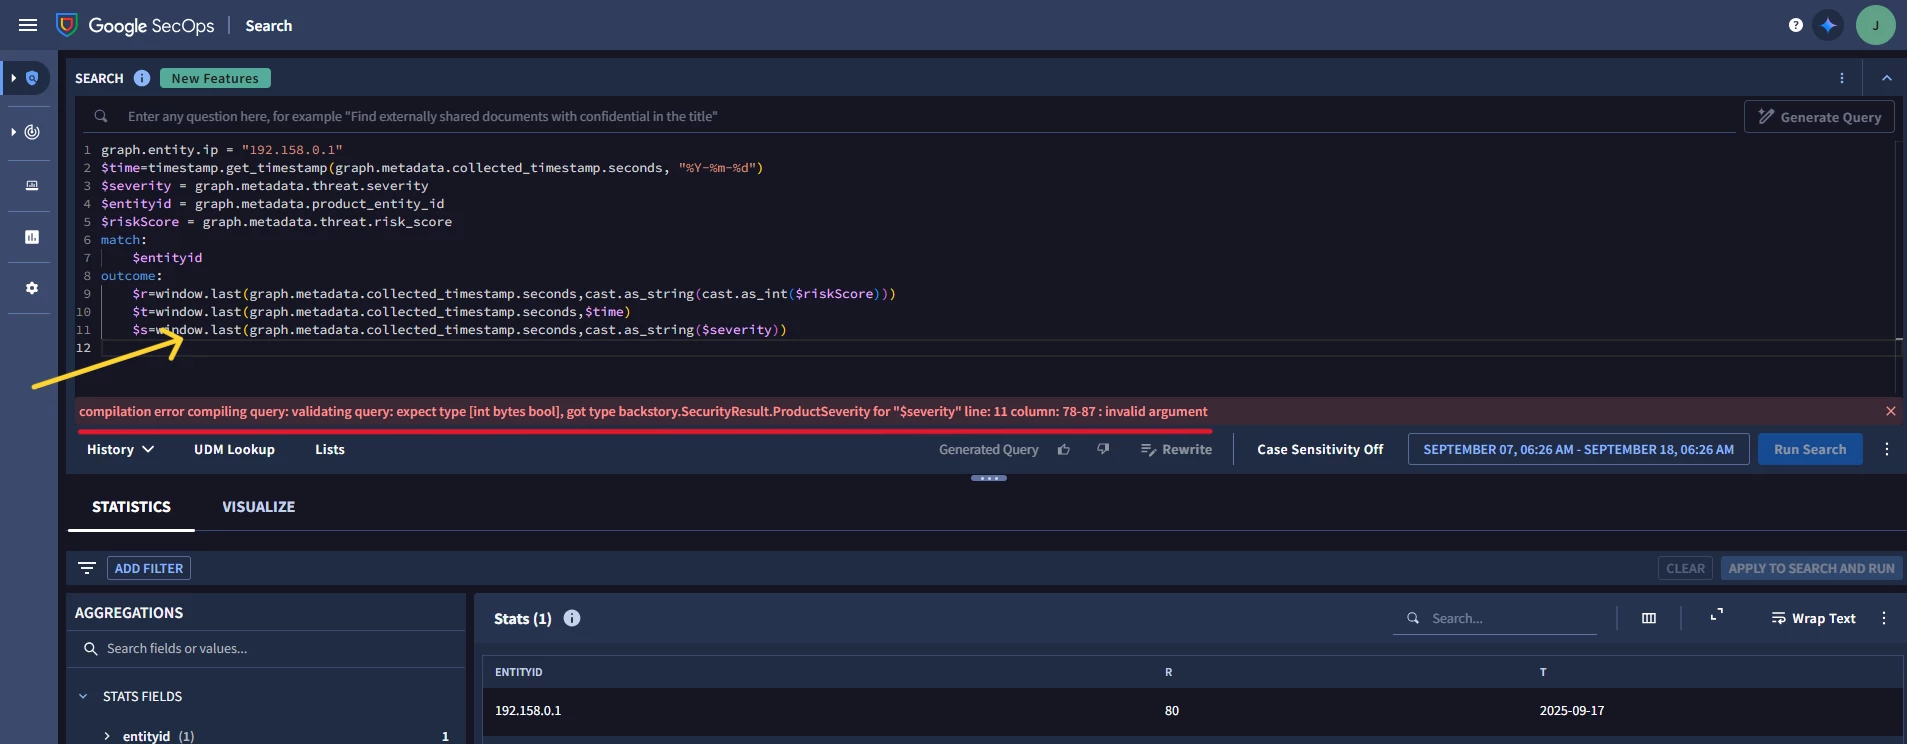Click the Run Search button
The image size is (1907, 744).
[x=1810, y=450]
